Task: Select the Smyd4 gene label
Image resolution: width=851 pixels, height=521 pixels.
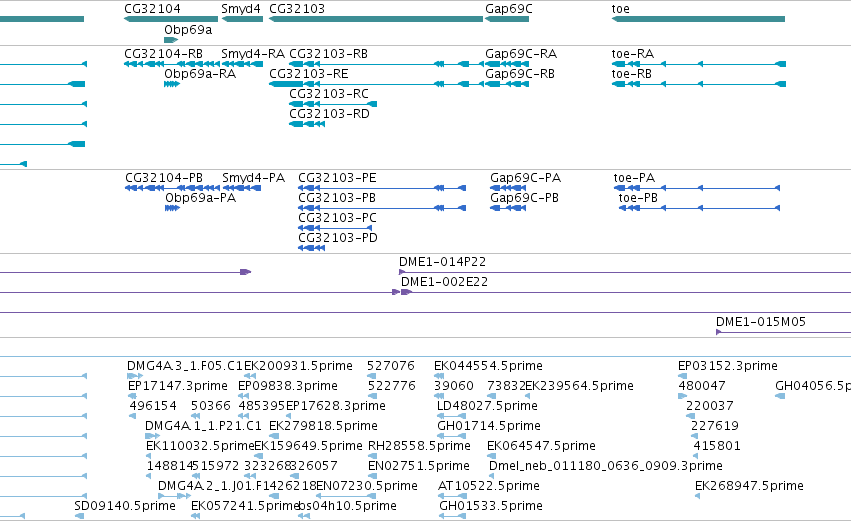Action: (240, 9)
